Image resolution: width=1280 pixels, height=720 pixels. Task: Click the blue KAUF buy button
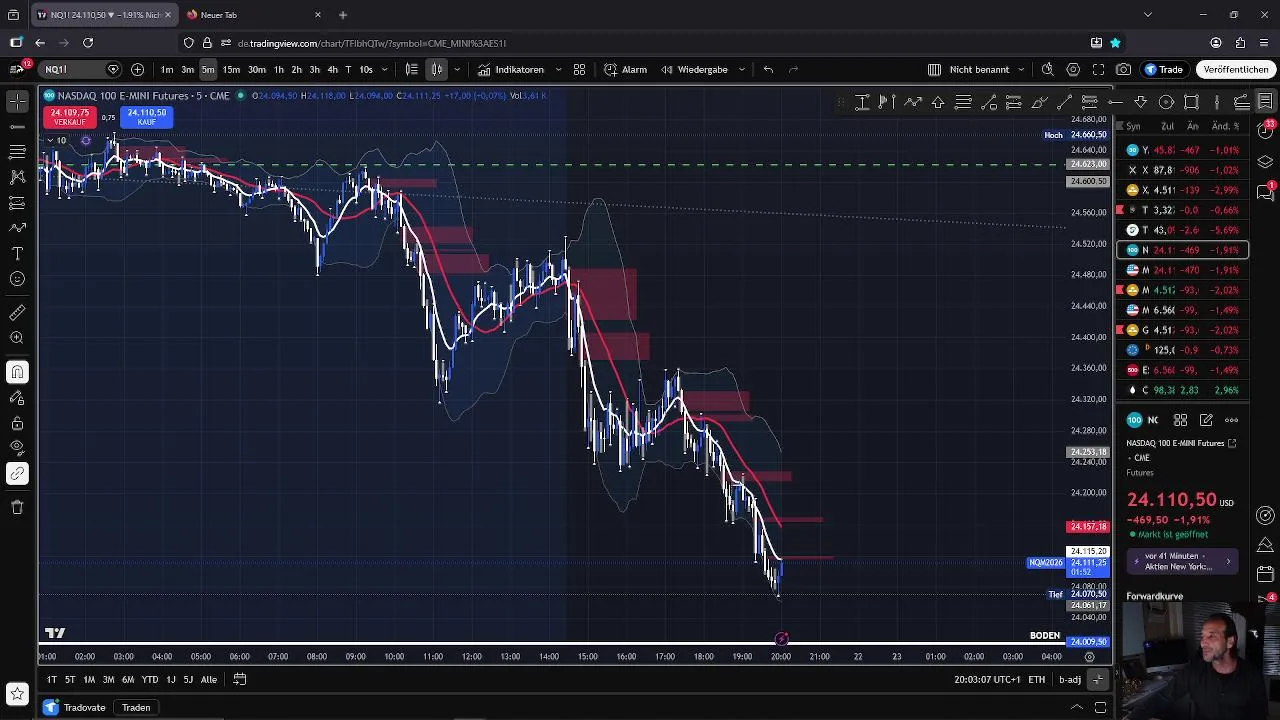(x=147, y=117)
